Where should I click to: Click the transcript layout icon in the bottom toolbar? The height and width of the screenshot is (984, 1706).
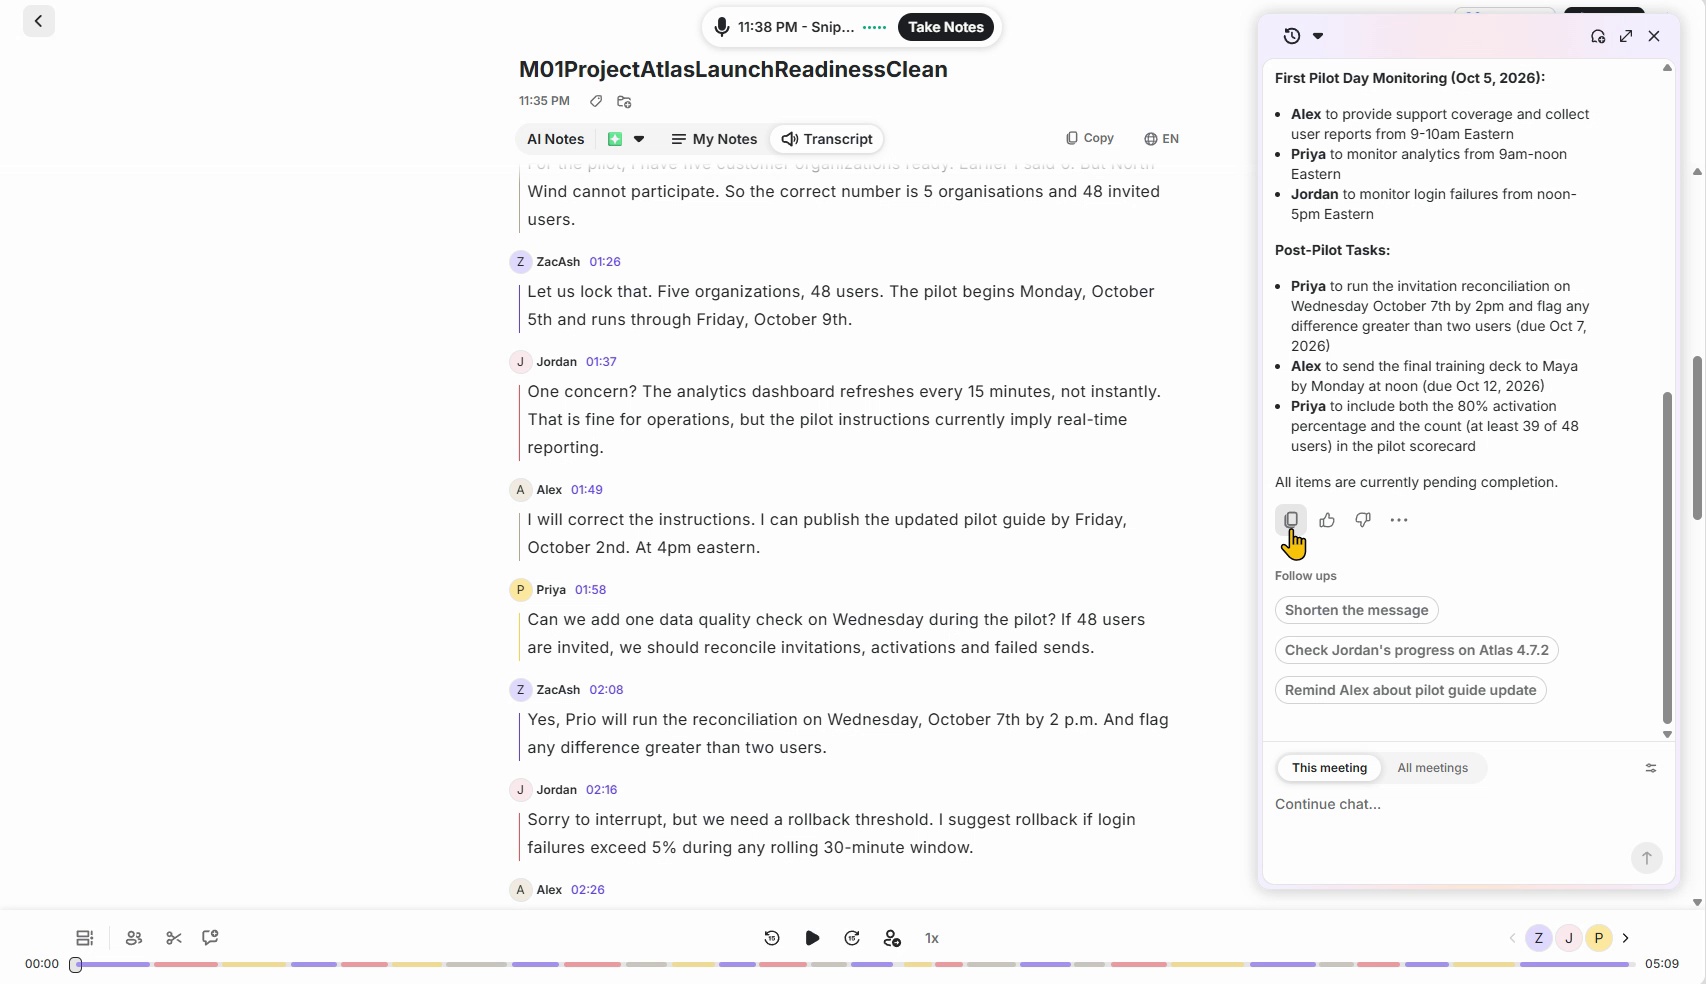(x=85, y=938)
